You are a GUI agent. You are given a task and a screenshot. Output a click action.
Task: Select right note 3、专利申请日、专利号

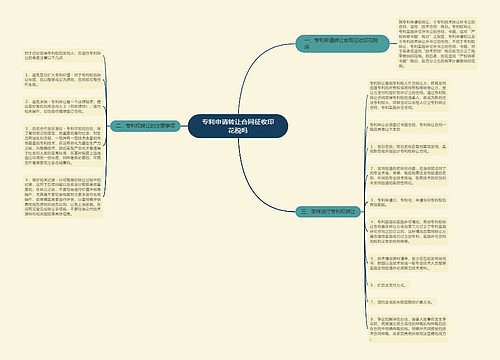[408, 202]
